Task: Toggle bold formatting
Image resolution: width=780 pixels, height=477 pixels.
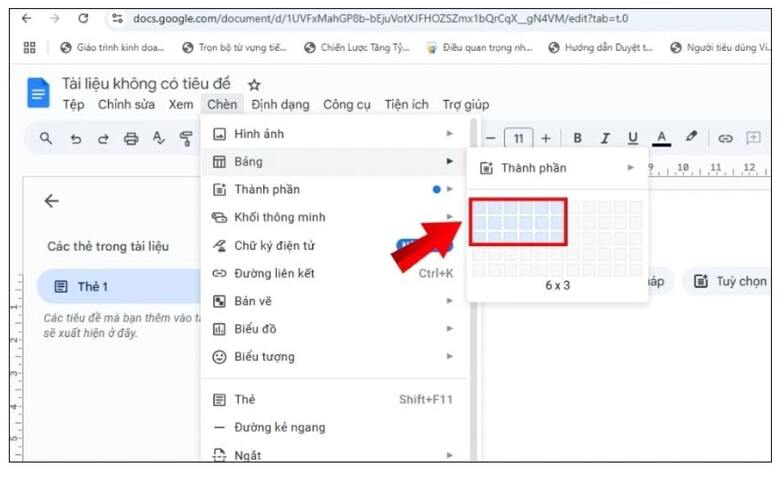Action: pyautogui.click(x=577, y=138)
